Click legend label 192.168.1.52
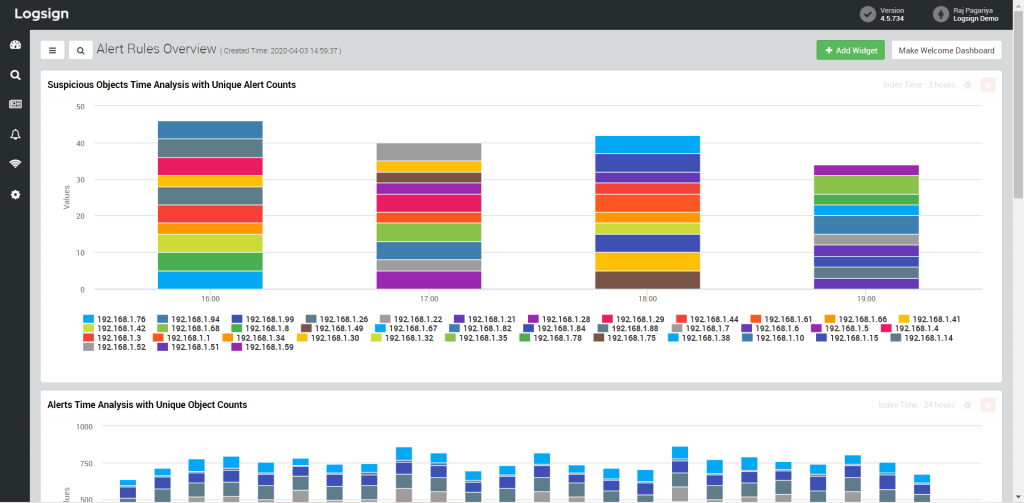The height and width of the screenshot is (503, 1024). [x=121, y=347]
